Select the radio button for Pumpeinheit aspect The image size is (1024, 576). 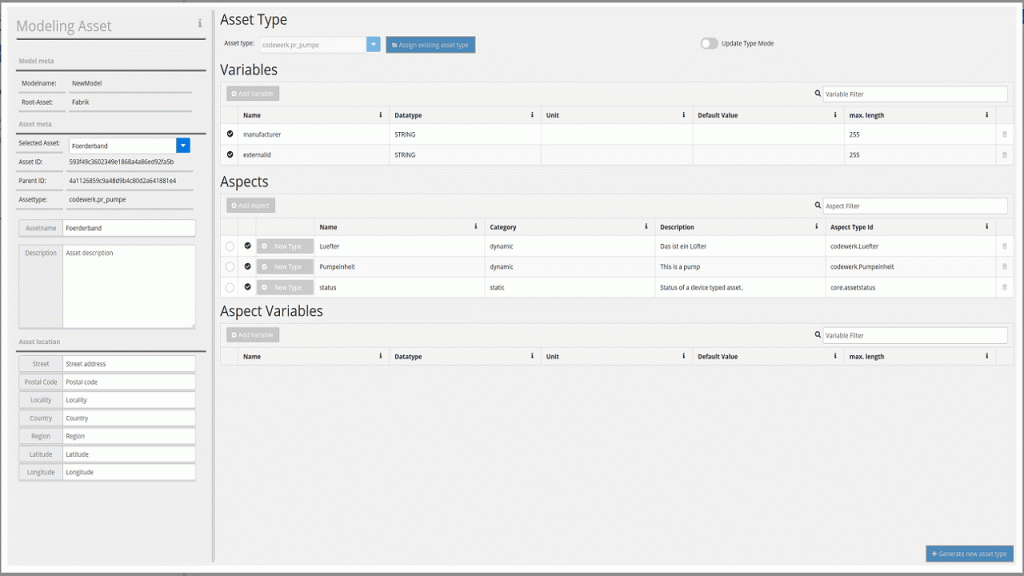coord(230,267)
